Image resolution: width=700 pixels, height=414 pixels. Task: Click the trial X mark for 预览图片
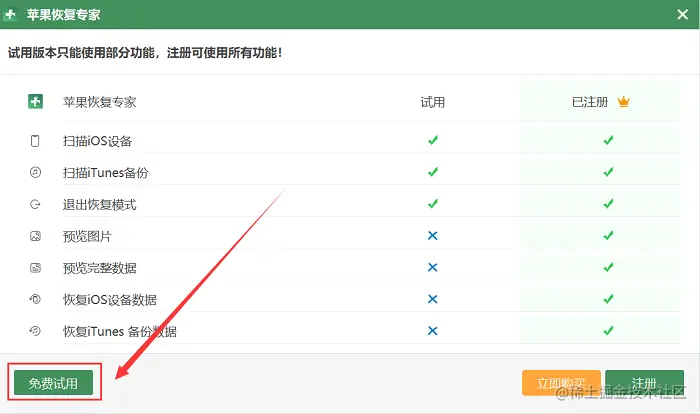[433, 235]
